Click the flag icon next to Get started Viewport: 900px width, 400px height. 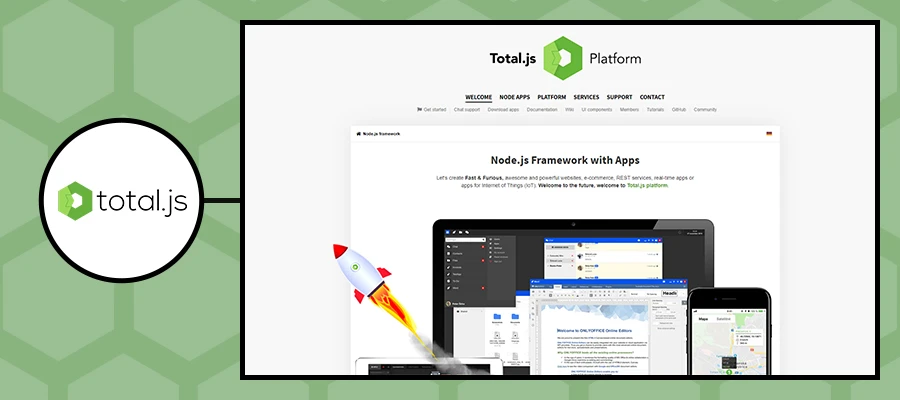click(x=419, y=109)
